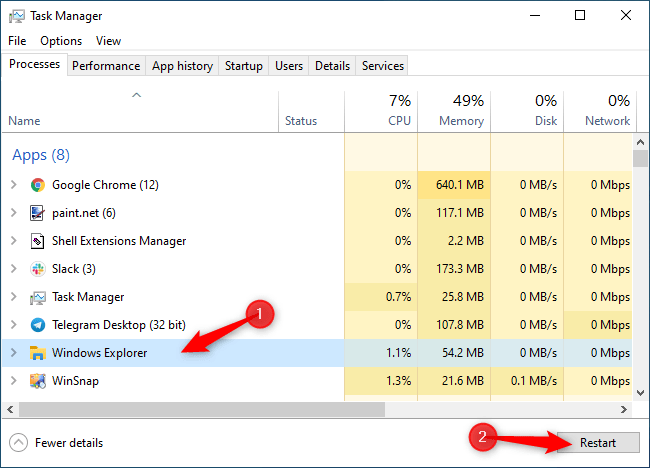Switch to the Startup tab

244,66
